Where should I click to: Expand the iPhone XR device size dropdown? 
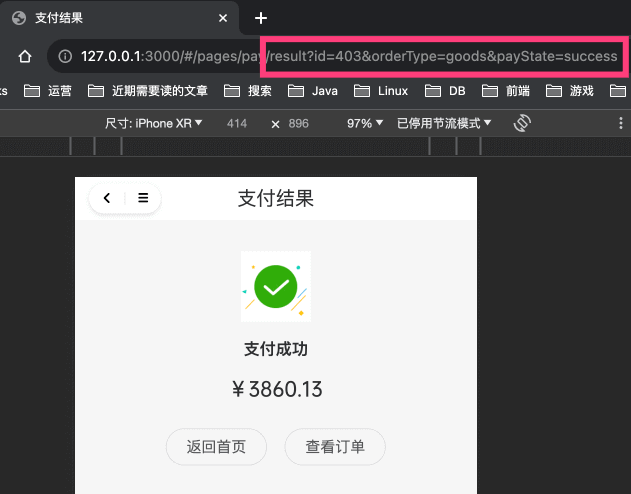tap(153, 123)
